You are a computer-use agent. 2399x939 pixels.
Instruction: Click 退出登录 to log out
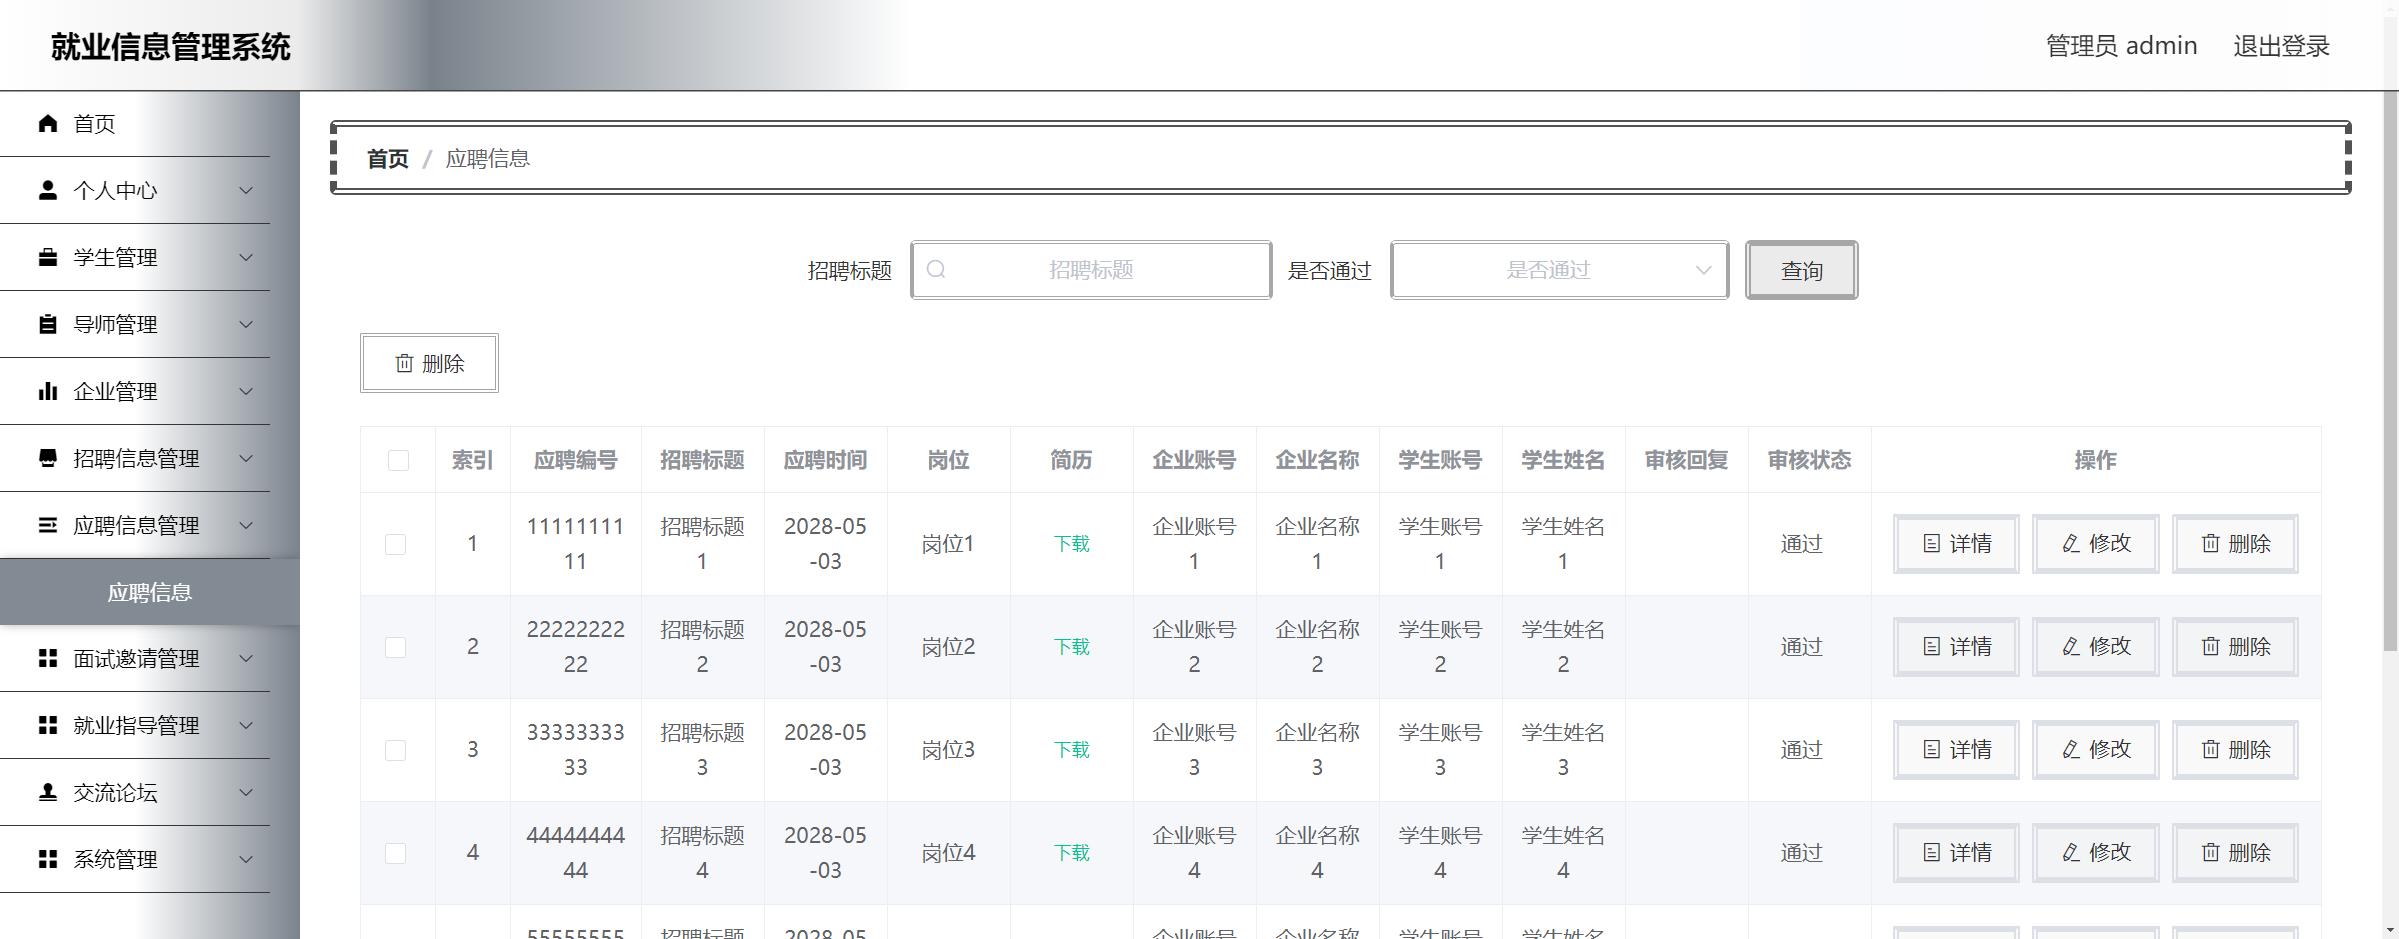click(x=2281, y=46)
